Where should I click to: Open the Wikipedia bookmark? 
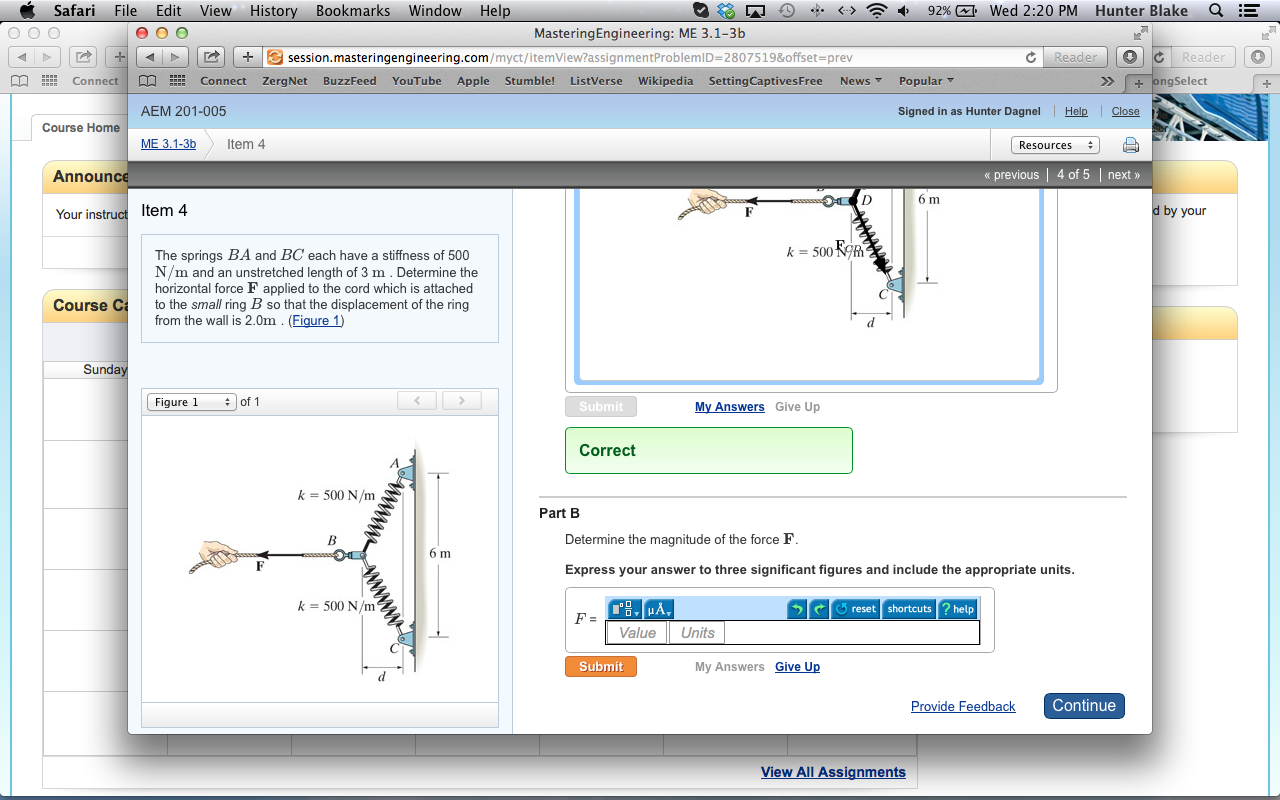(x=665, y=81)
